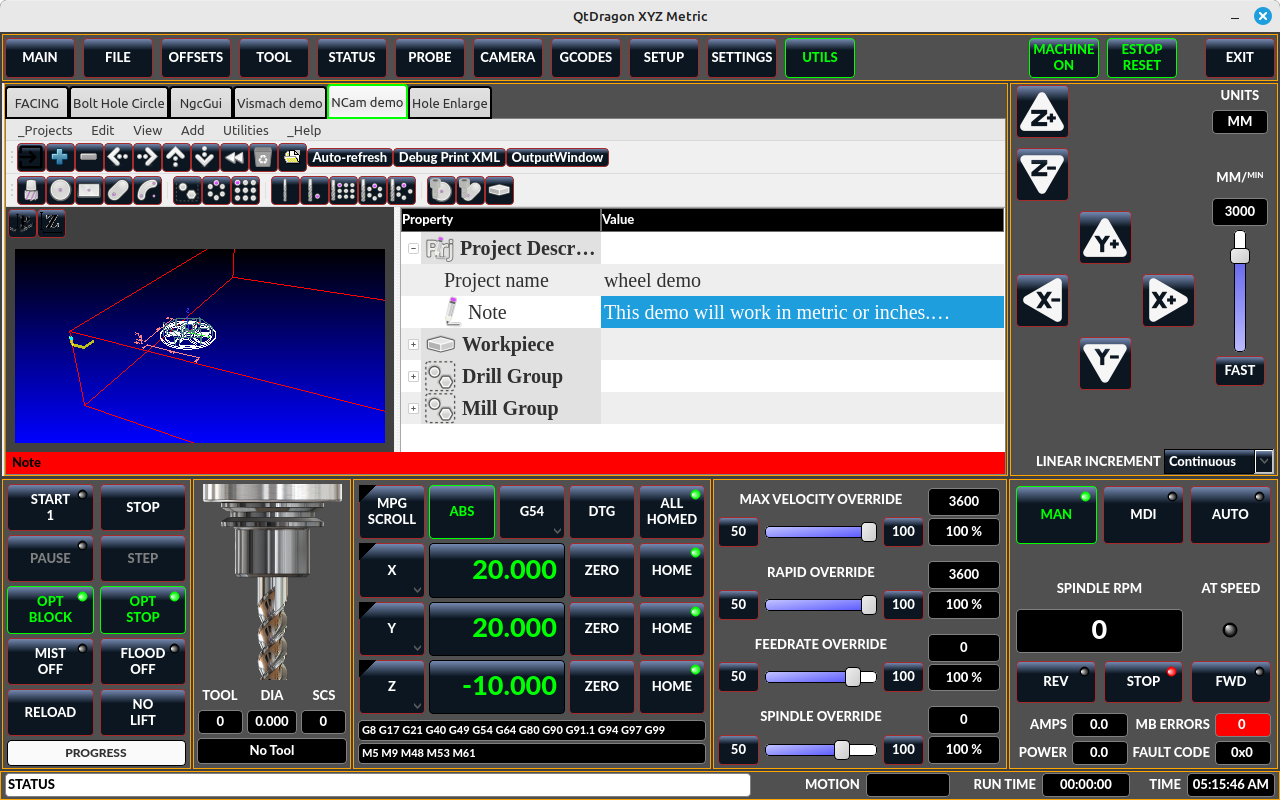Toggle FAST jog rate button
The height and width of the screenshot is (800, 1280).
coord(1240,370)
